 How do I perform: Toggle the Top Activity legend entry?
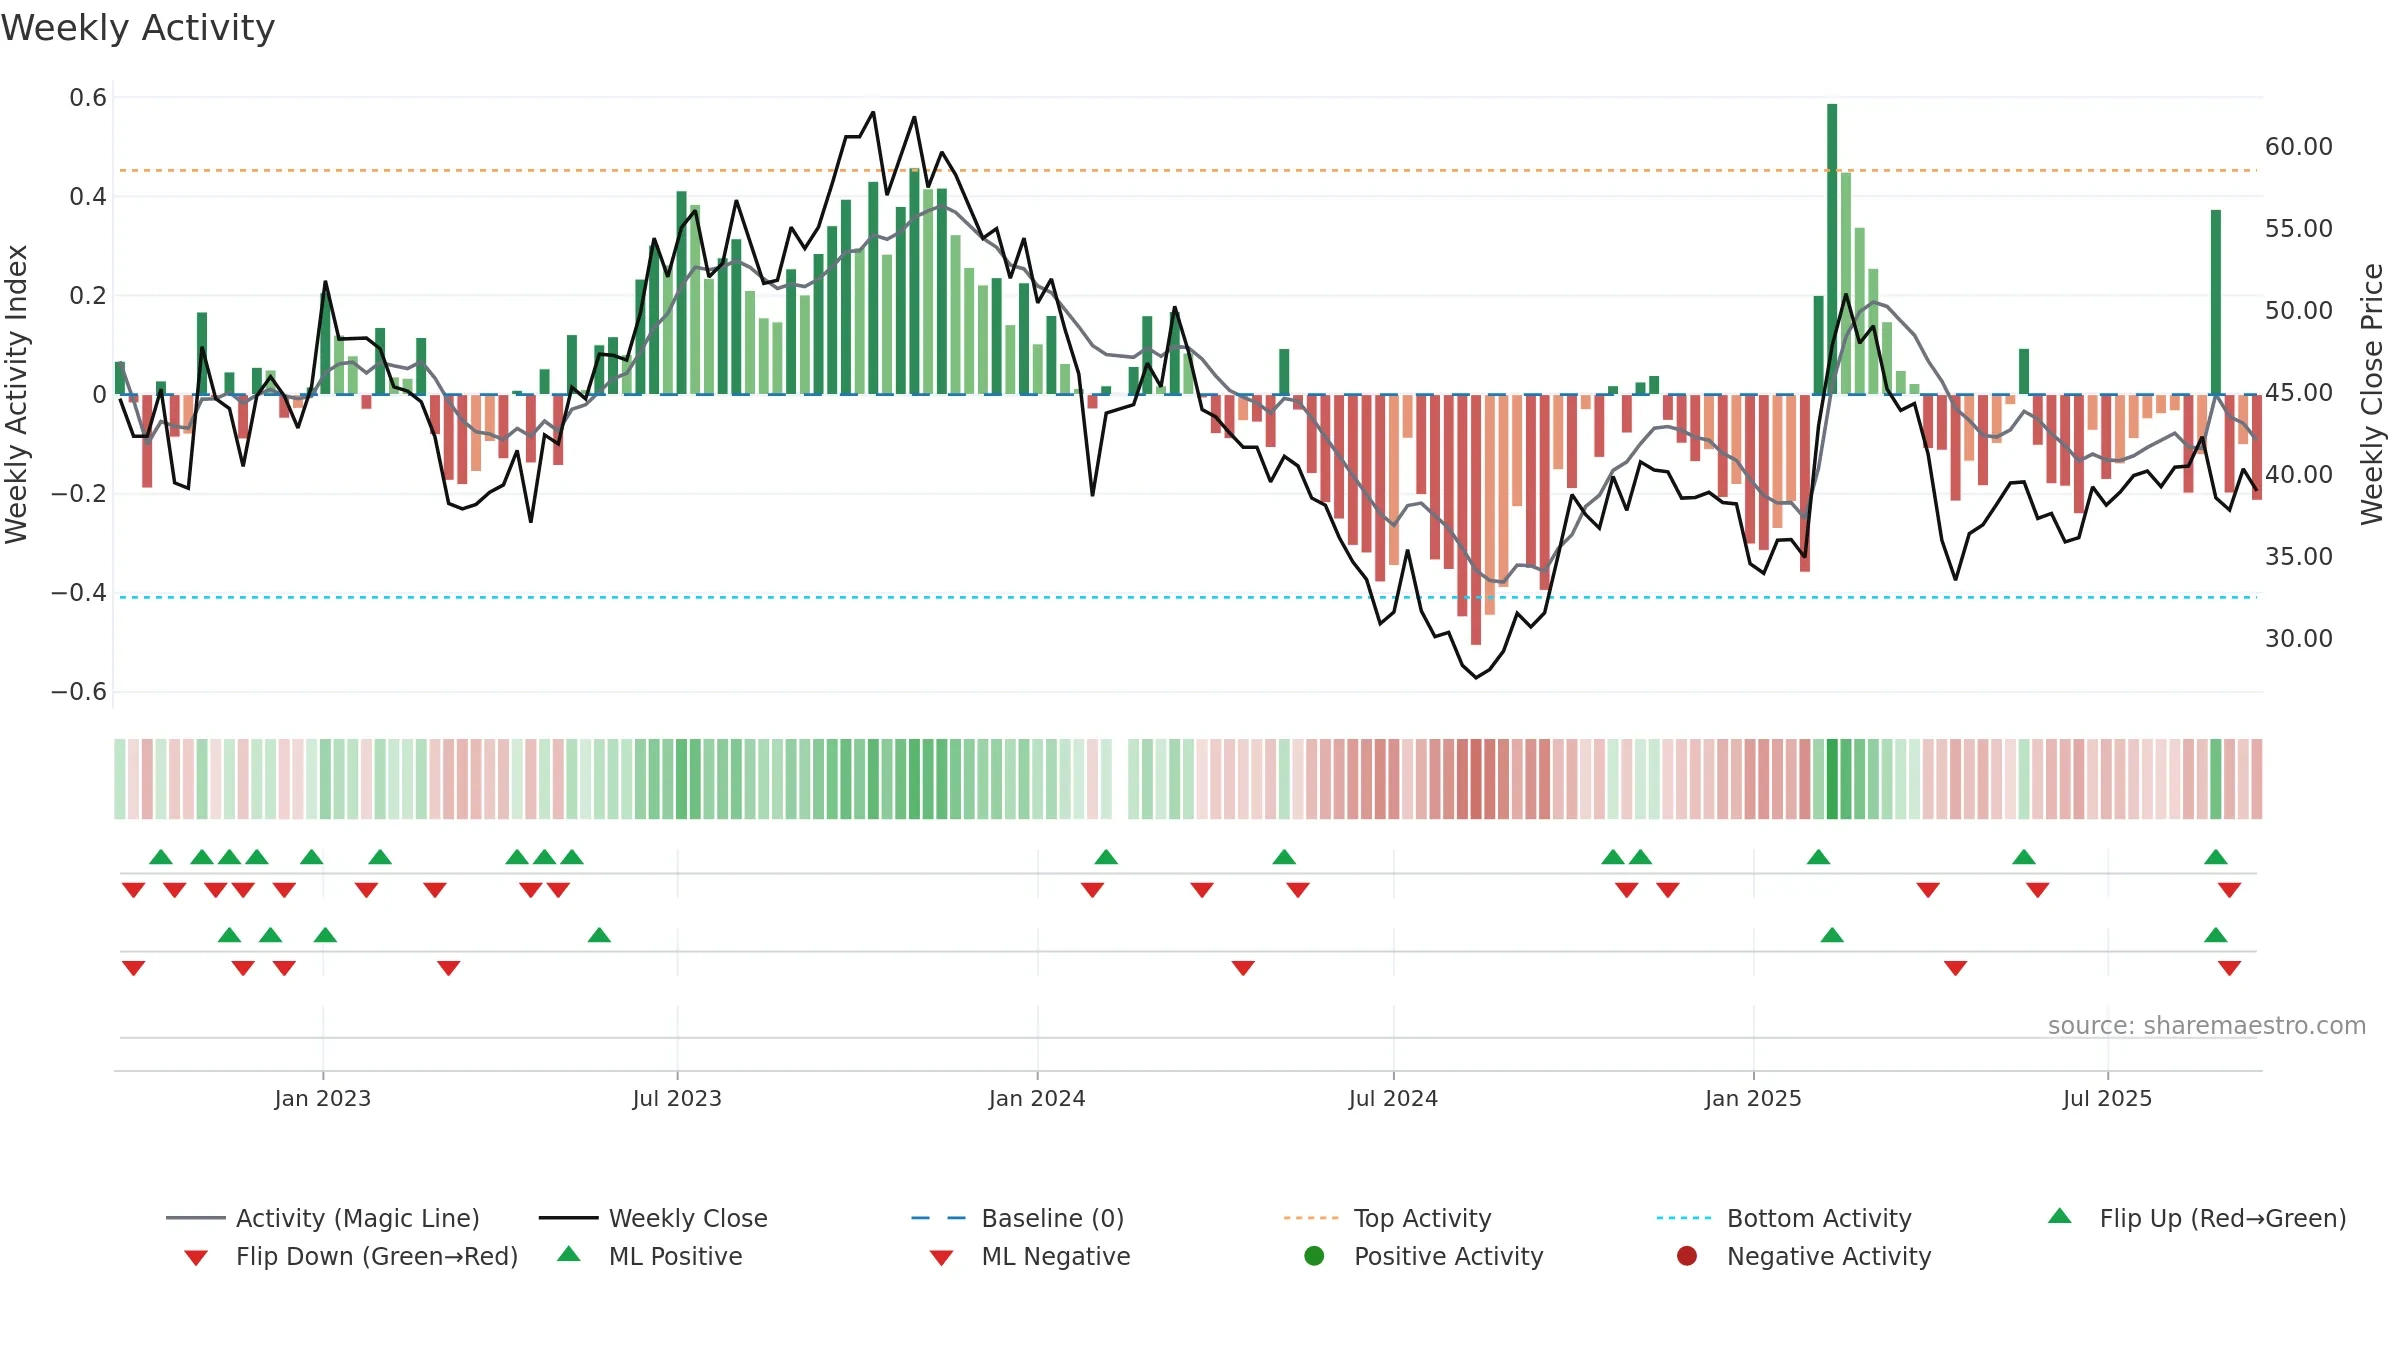click(1388, 1218)
